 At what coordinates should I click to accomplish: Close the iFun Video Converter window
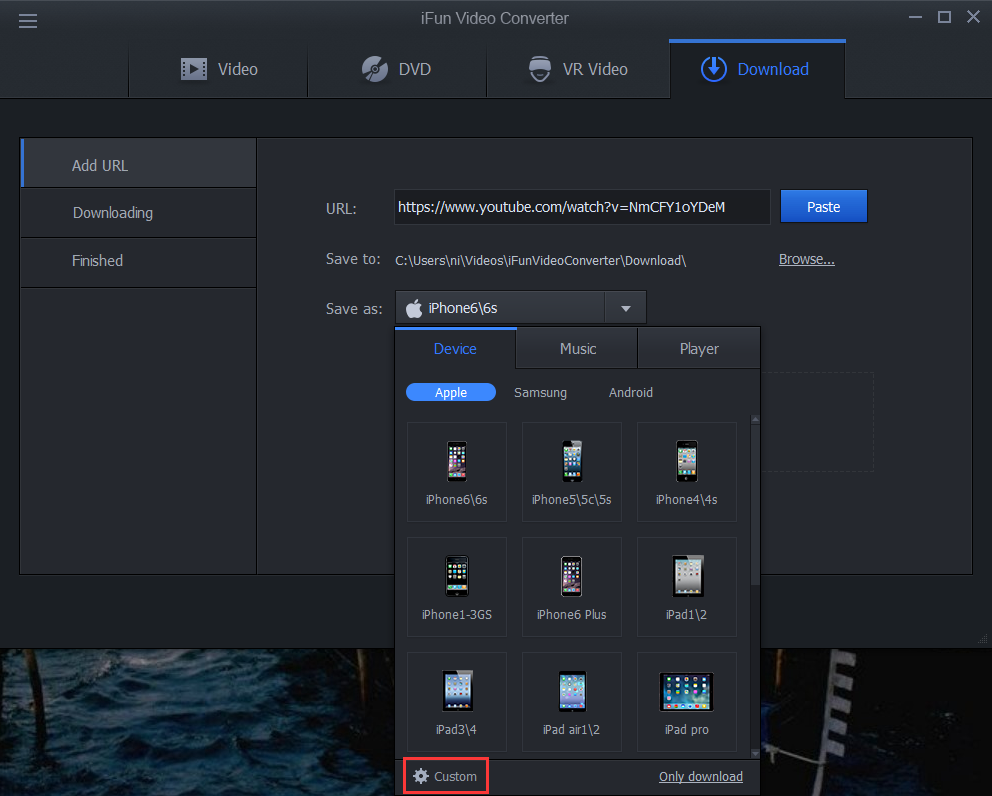[x=973, y=17]
